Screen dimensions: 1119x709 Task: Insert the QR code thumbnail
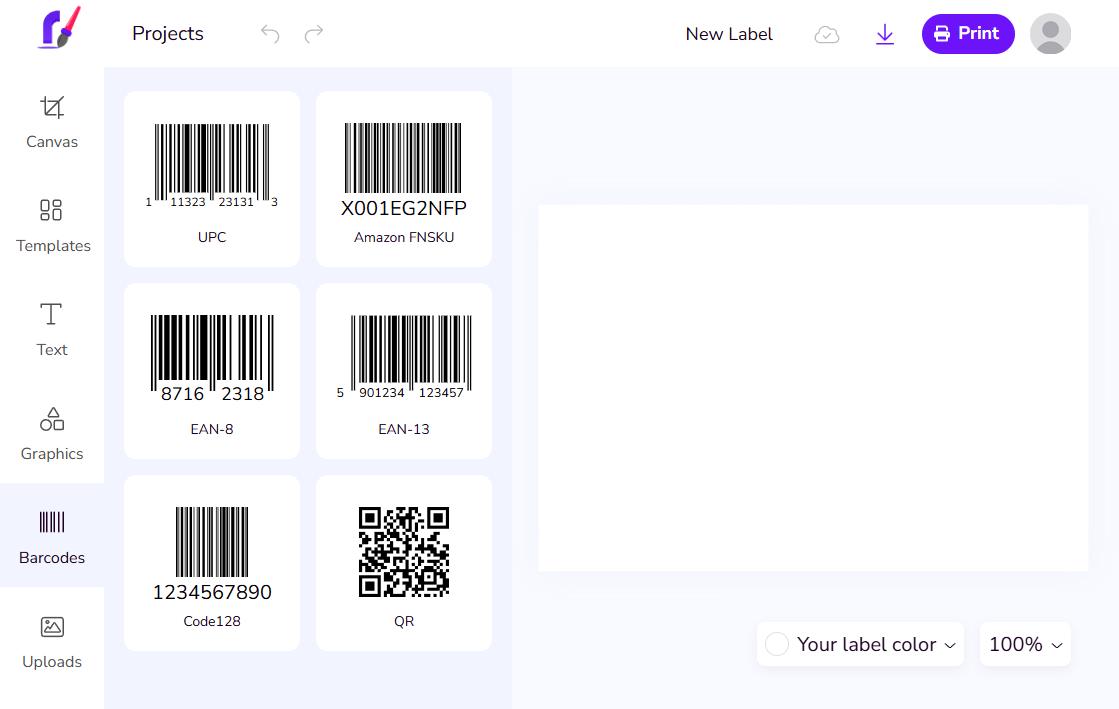click(x=404, y=563)
